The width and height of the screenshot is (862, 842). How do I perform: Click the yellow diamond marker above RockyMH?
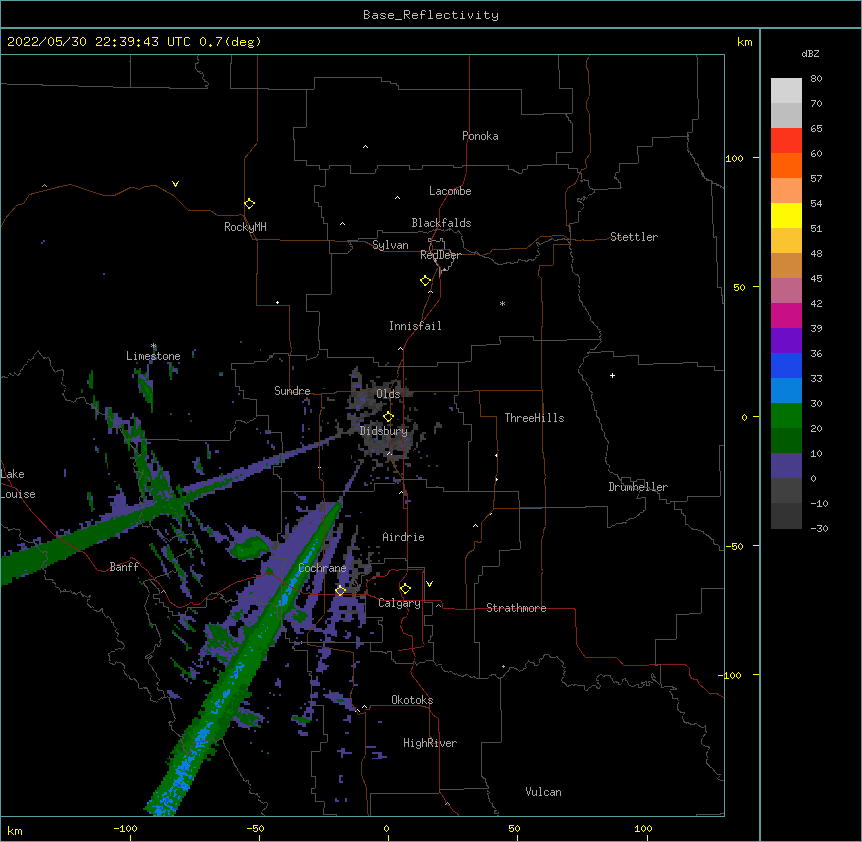coord(249,204)
